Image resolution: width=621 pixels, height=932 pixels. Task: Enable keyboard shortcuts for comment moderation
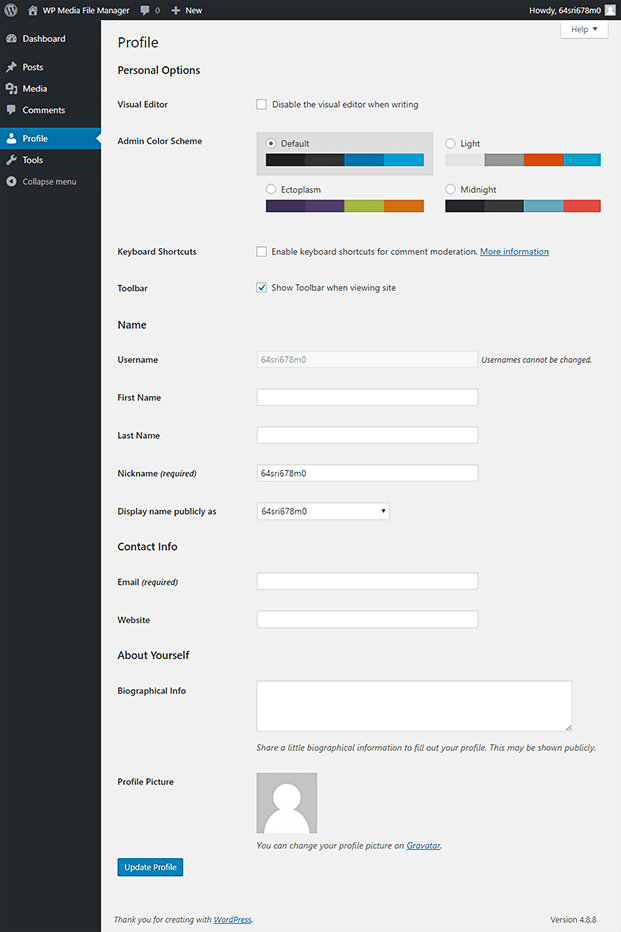coord(261,251)
